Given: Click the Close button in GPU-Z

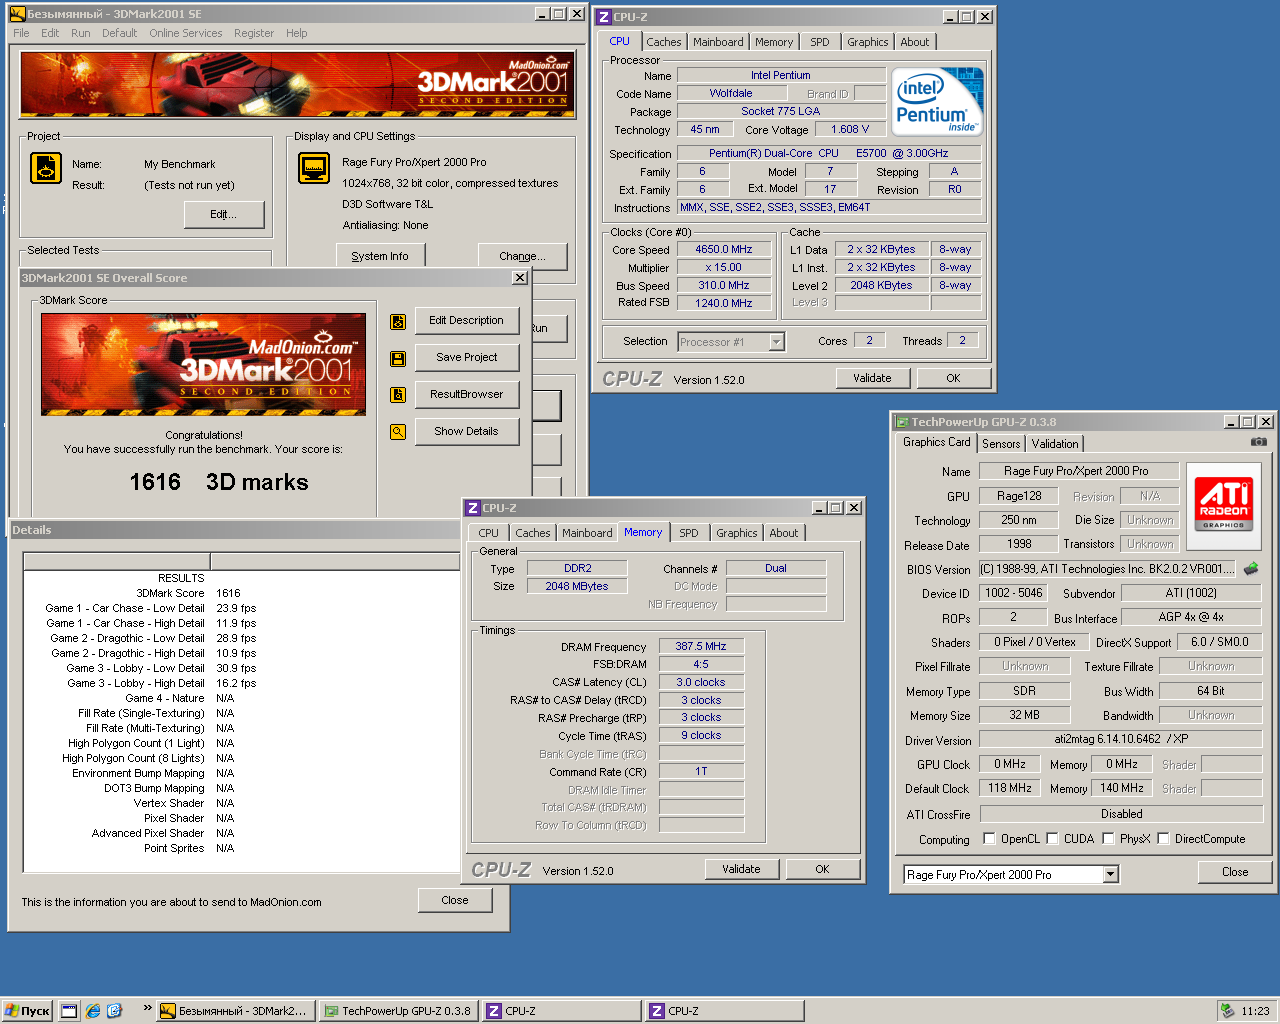Looking at the screenshot, I should click(x=1235, y=872).
